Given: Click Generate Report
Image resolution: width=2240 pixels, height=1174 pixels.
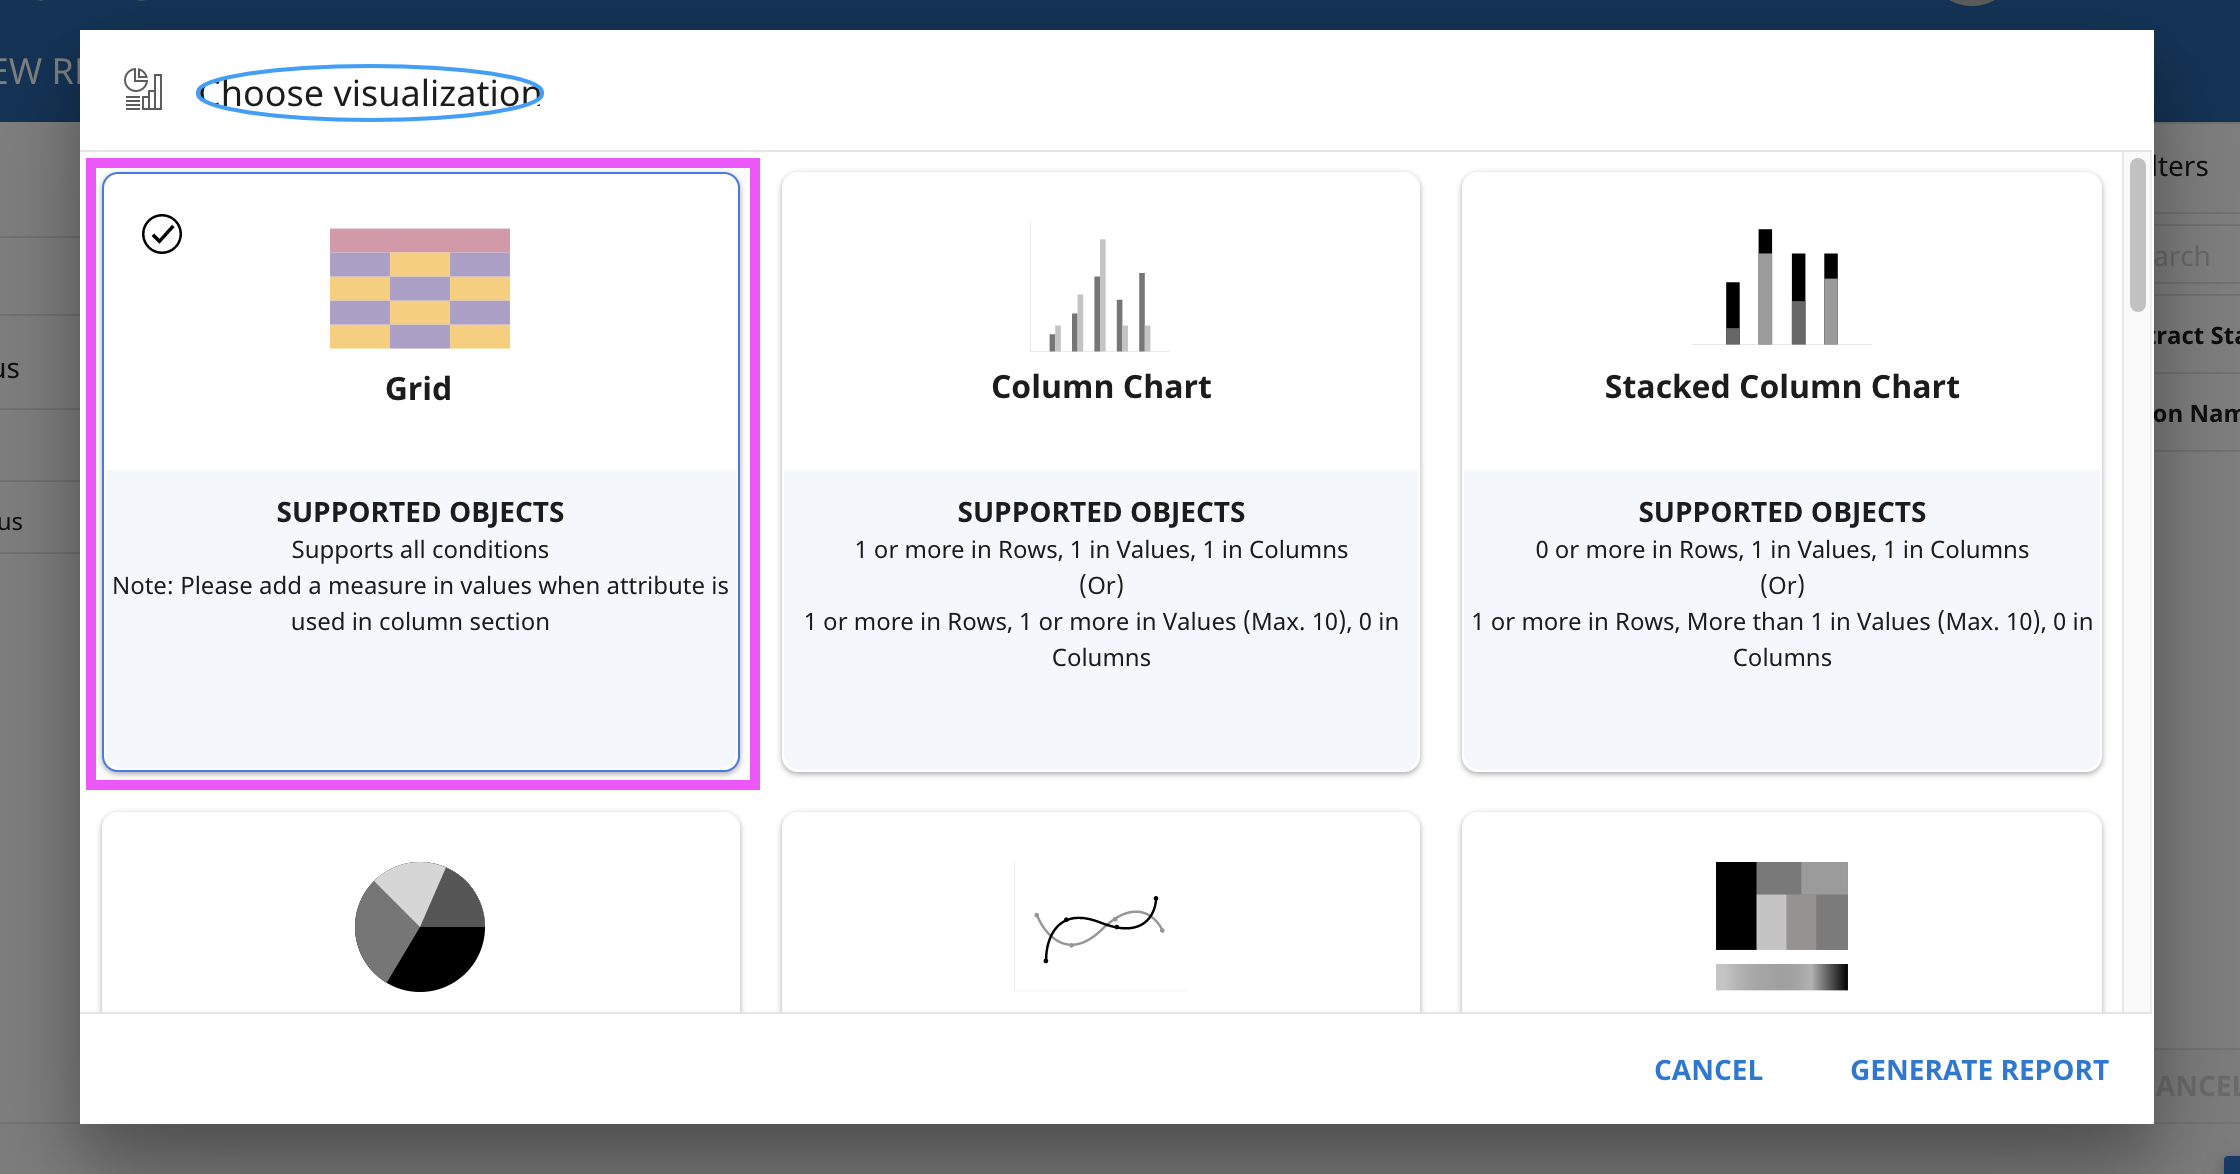Looking at the screenshot, I should pyautogui.click(x=1978, y=1070).
